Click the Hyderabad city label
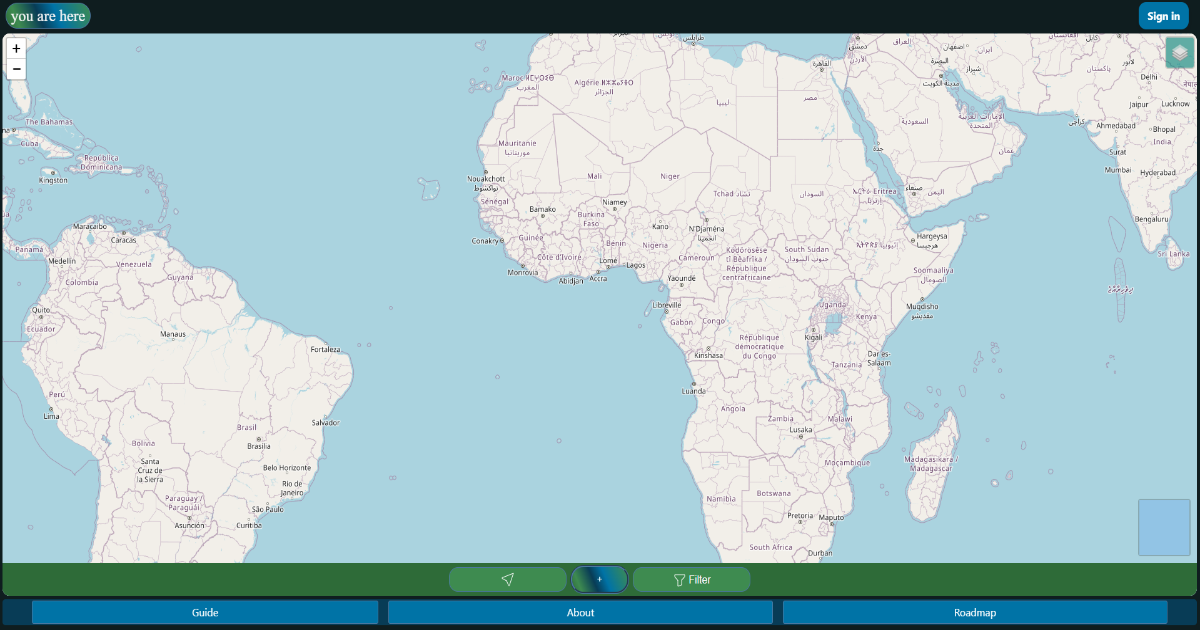Image resolution: width=1200 pixels, height=630 pixels. [1158, 172]
